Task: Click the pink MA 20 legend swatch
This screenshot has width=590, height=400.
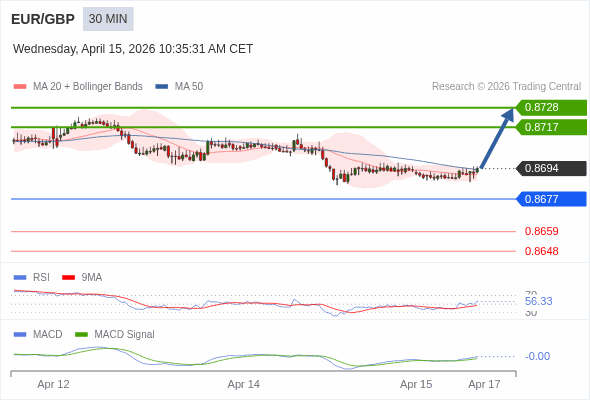Action: [x=20, y=87]
